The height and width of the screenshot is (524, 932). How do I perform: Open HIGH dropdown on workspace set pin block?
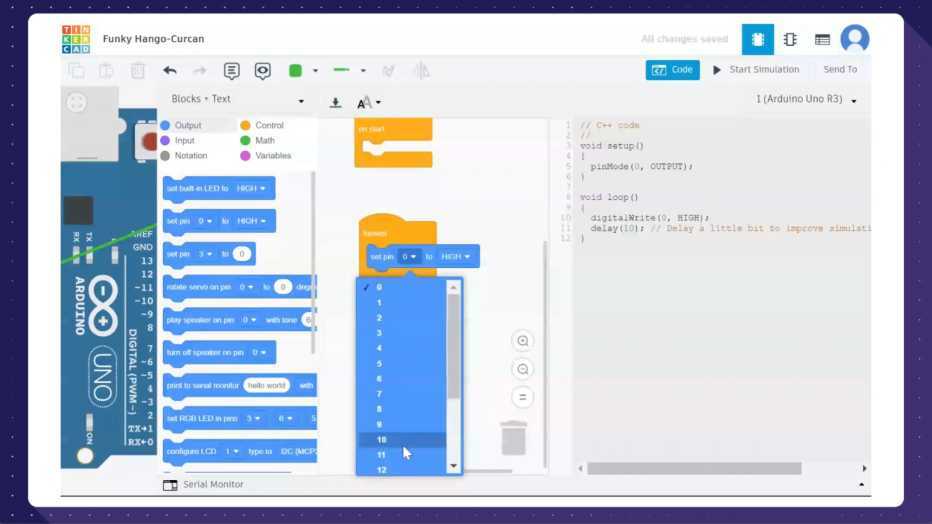[x=454, y=257]
